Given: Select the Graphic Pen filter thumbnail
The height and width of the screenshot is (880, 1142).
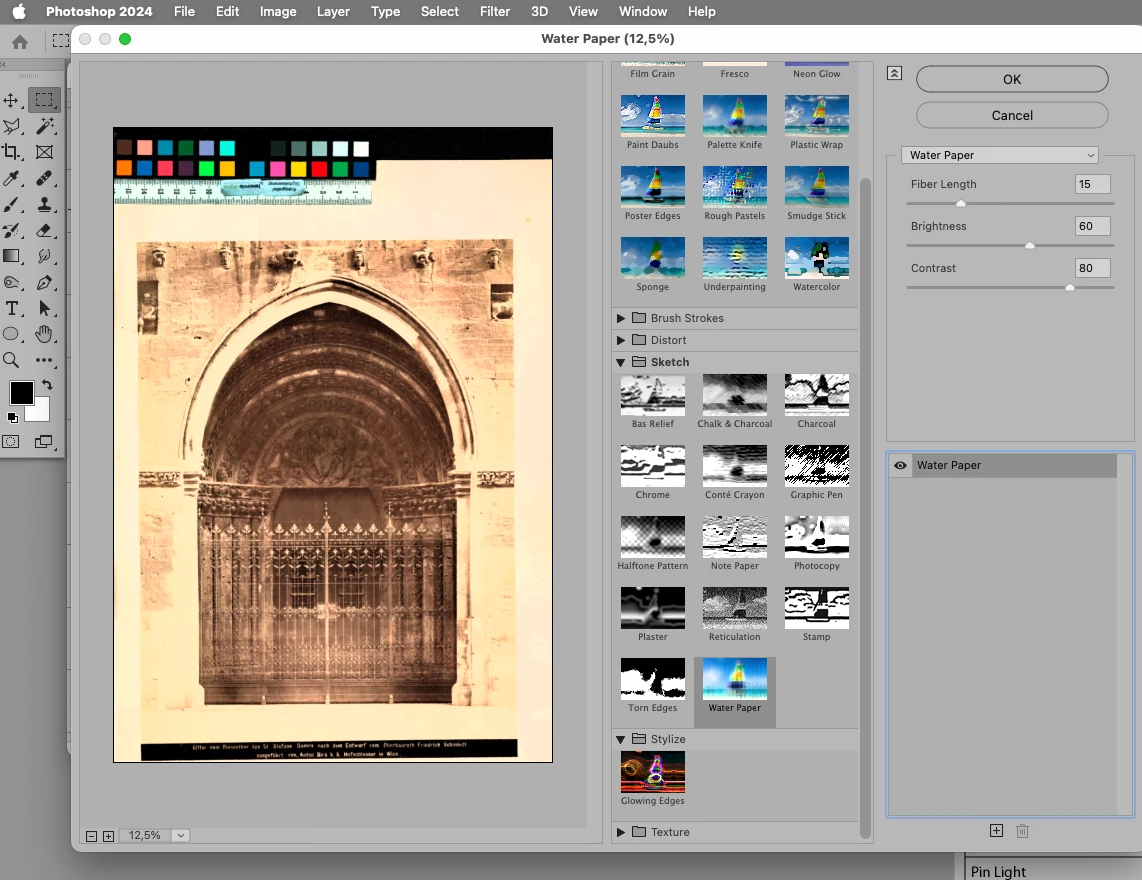Looking at the screenshot, I should [816, 466].
